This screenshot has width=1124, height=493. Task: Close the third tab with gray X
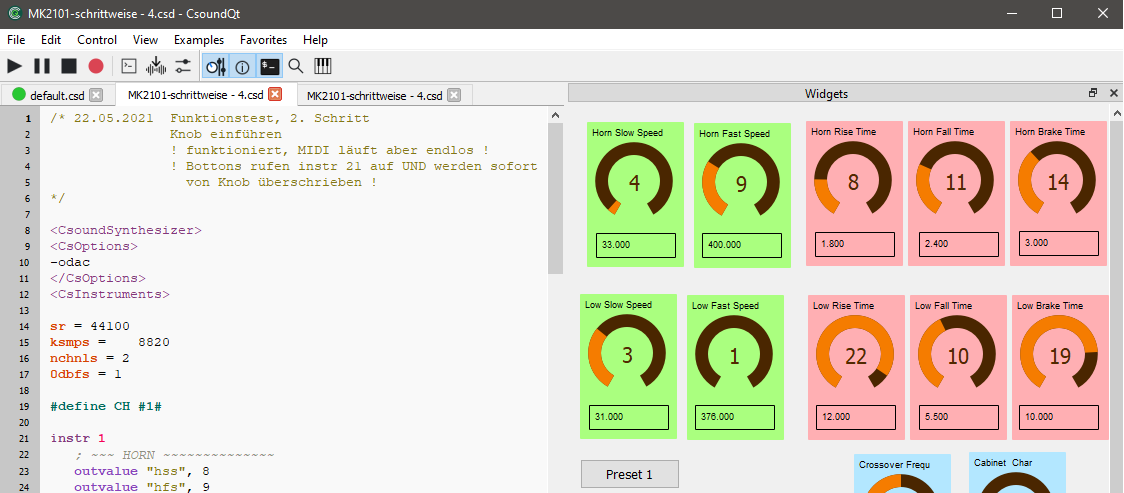point(454,95)
